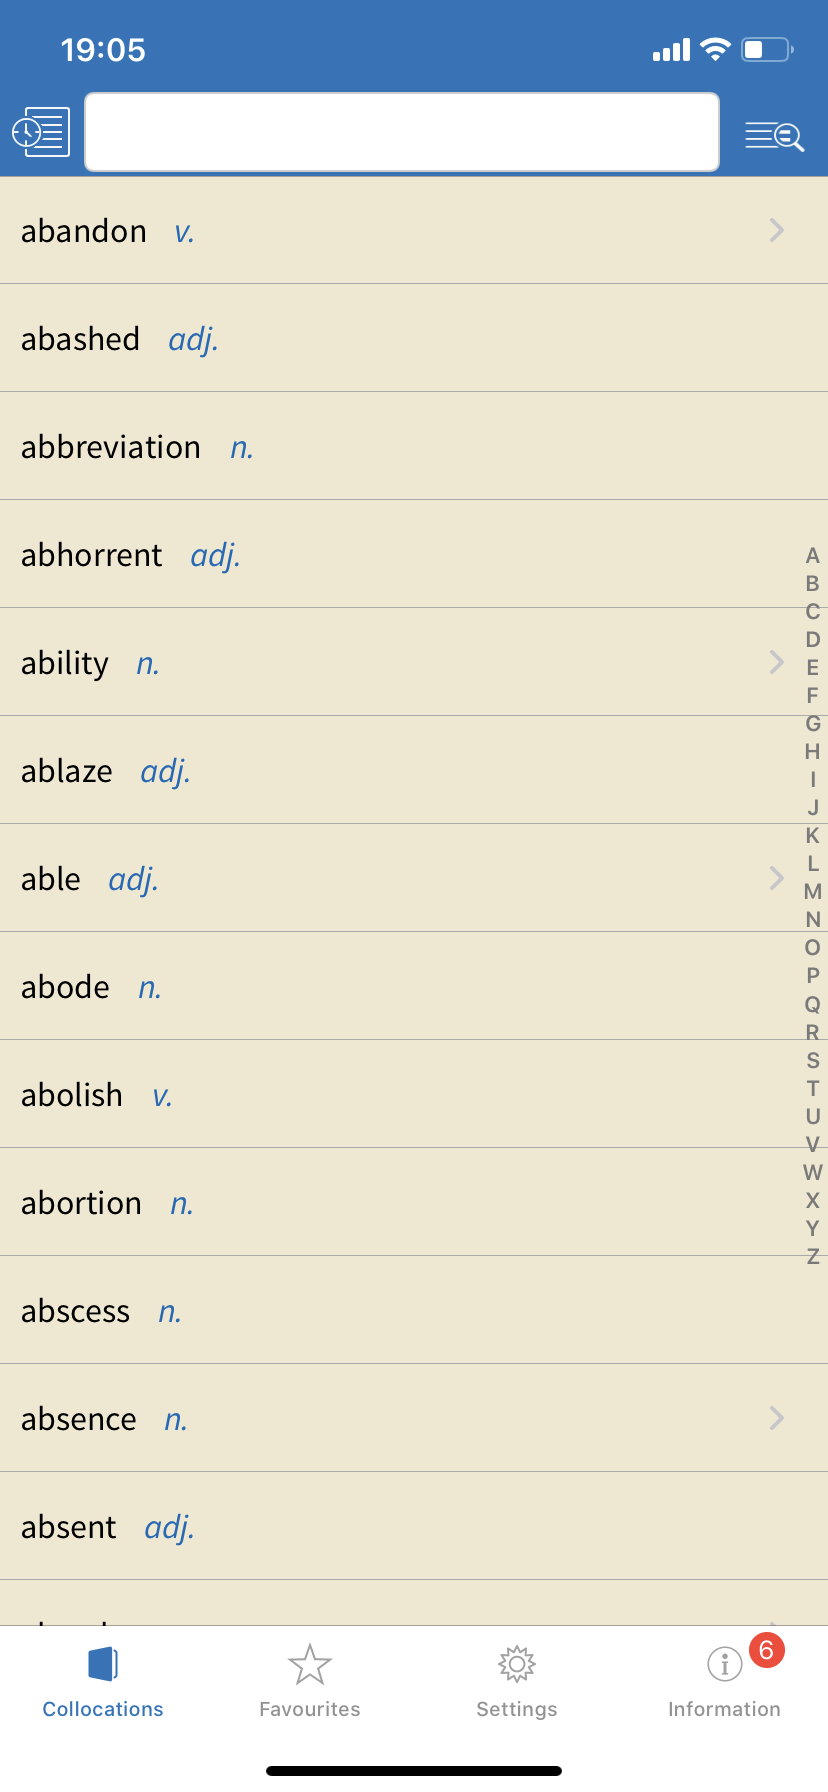828x1792 pixels.
Task: Select the abscess entry
Action: pos(414,1310)
